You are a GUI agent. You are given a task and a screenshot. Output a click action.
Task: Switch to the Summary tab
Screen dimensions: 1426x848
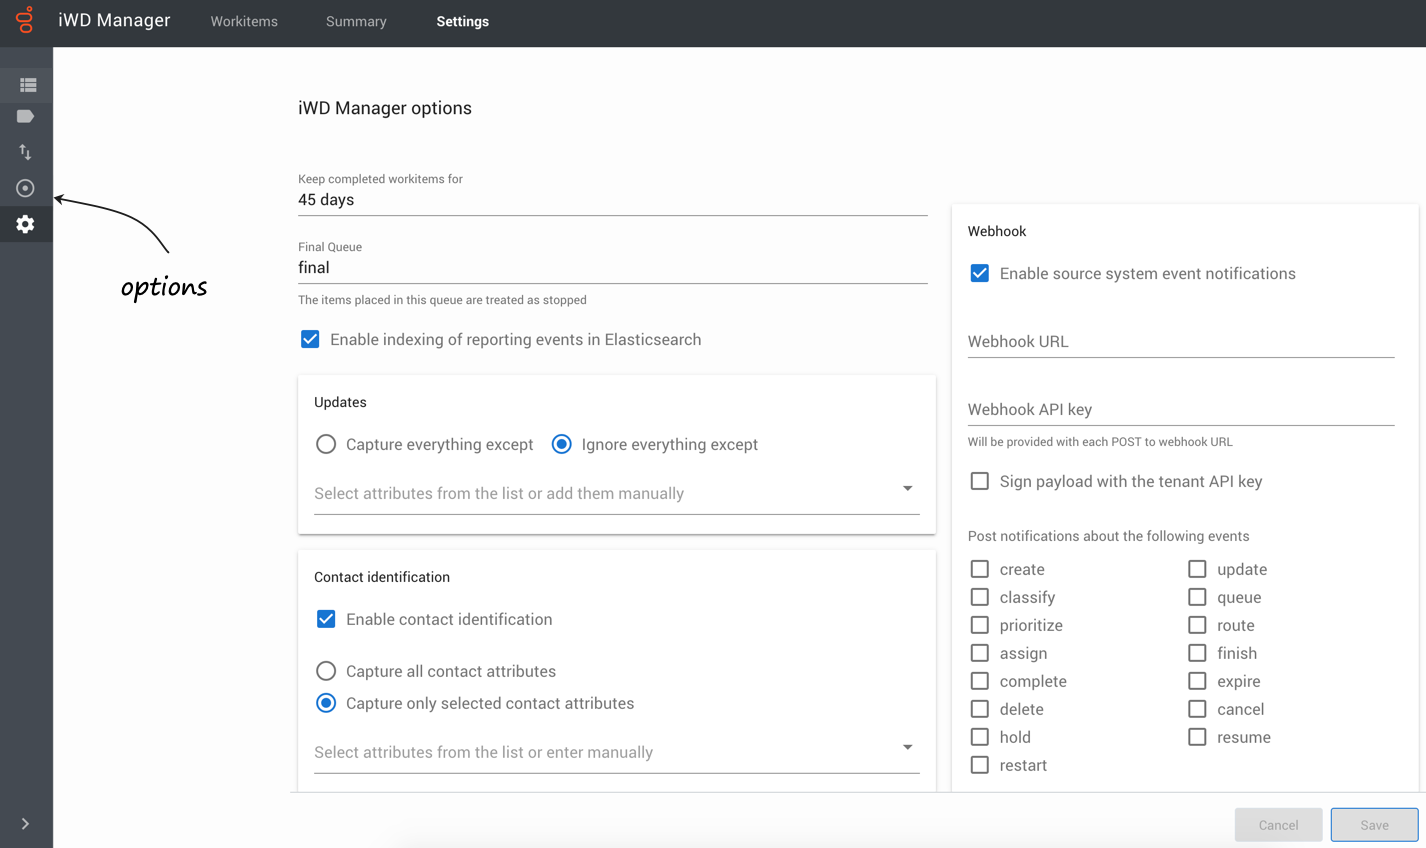coord(356,21)
